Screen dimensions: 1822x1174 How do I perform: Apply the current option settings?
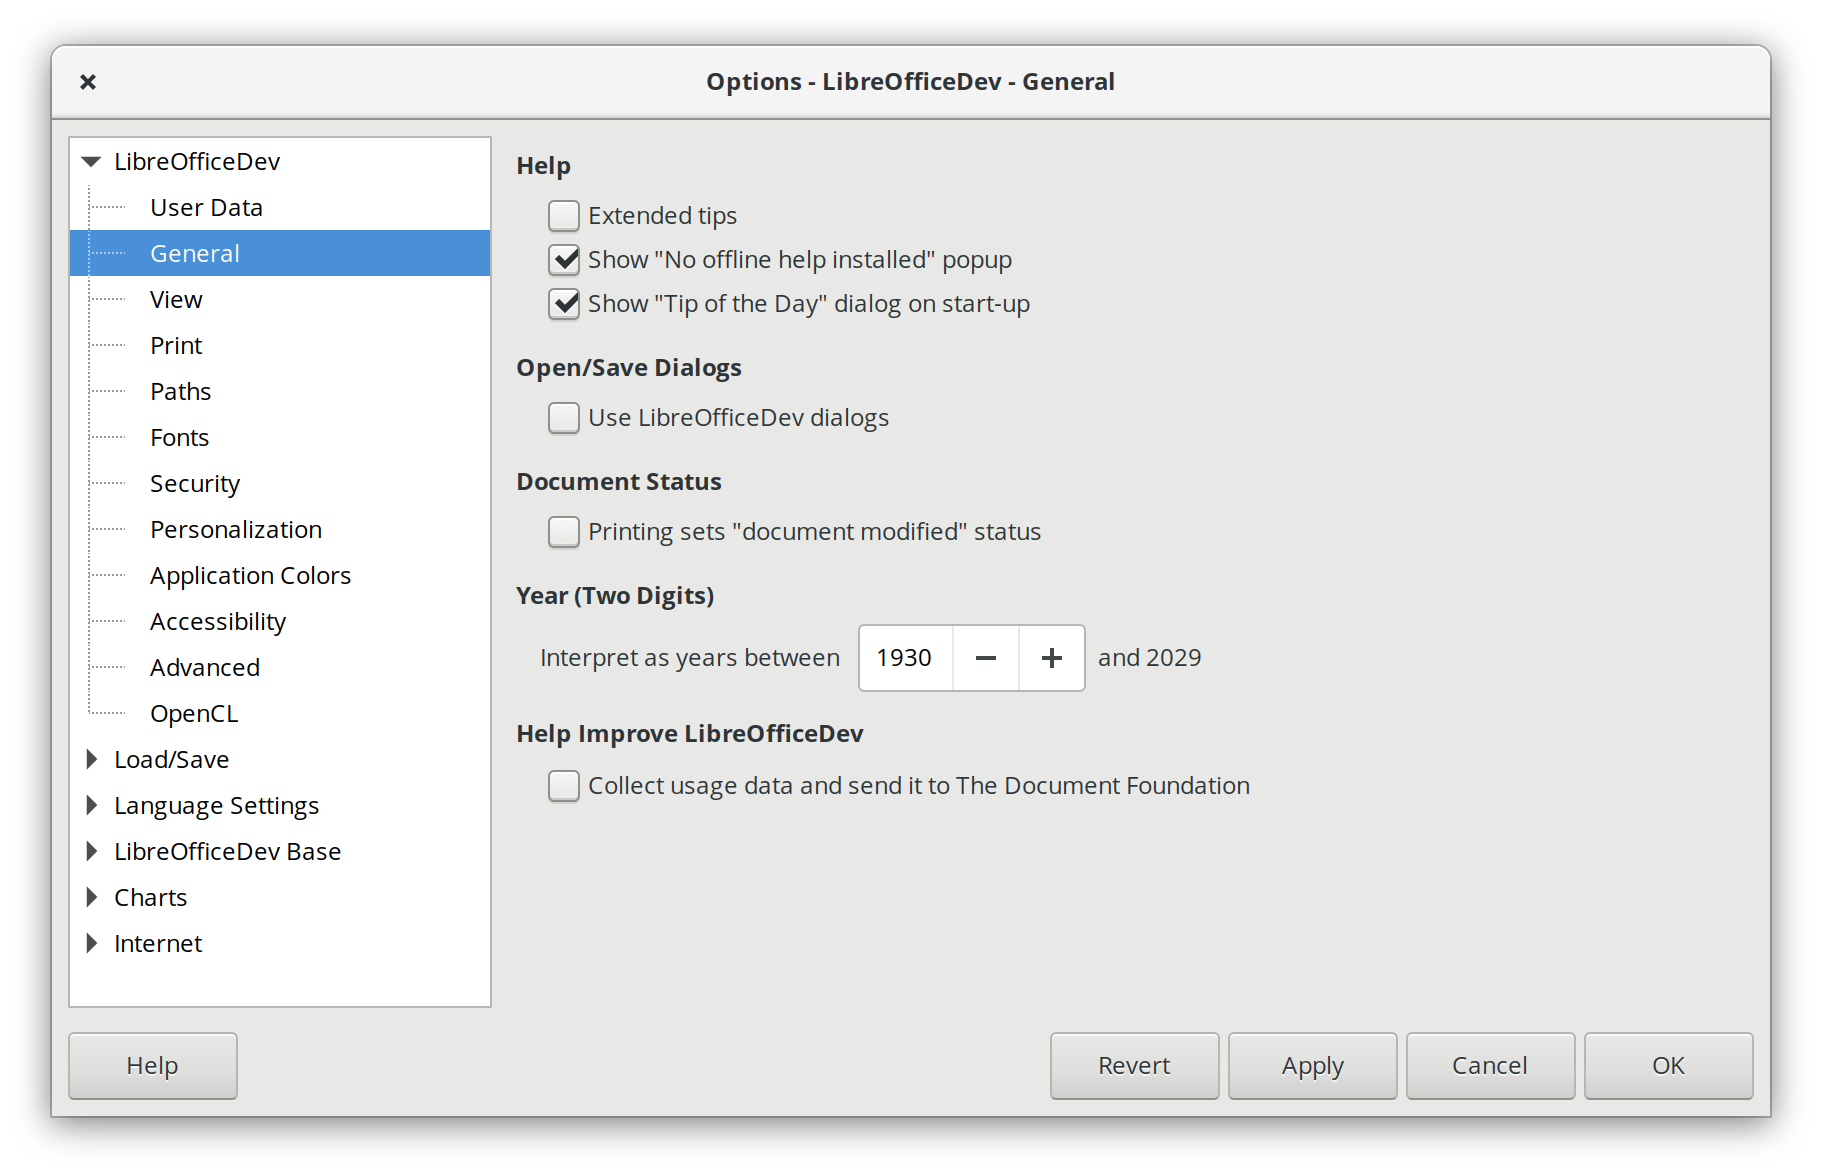tap(1313, 1066)
